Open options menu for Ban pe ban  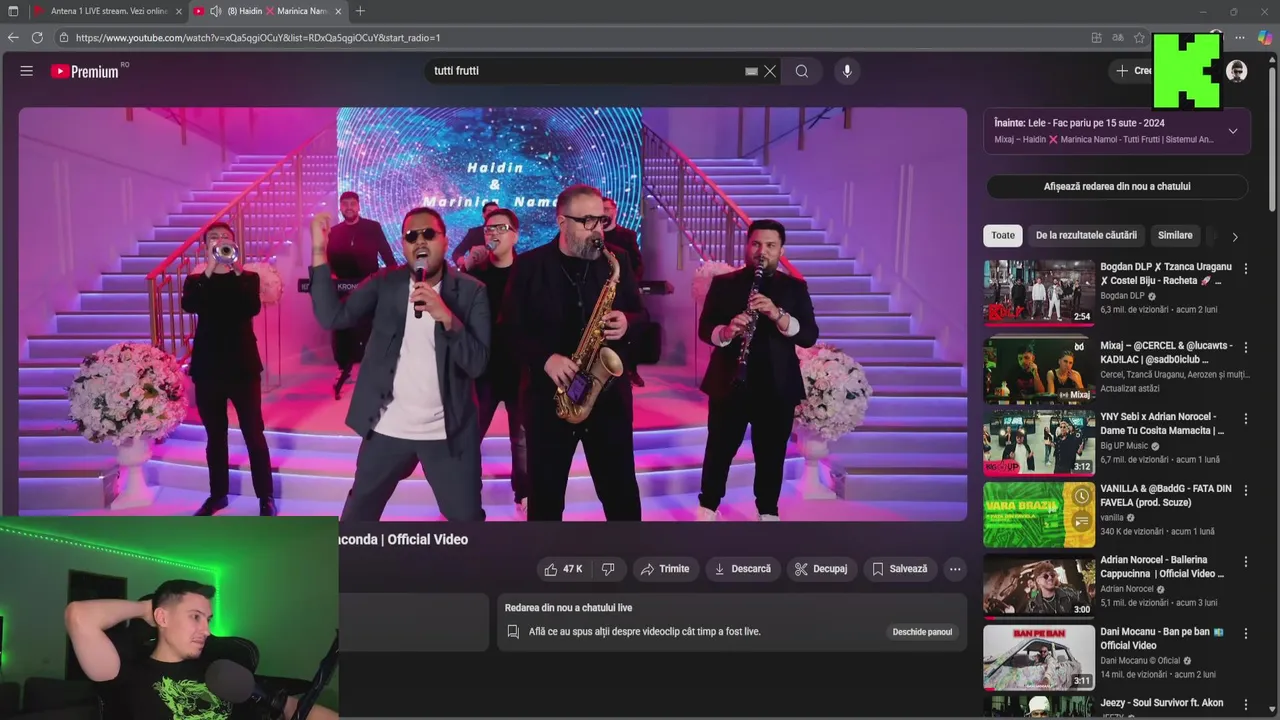pos(1246,633)
